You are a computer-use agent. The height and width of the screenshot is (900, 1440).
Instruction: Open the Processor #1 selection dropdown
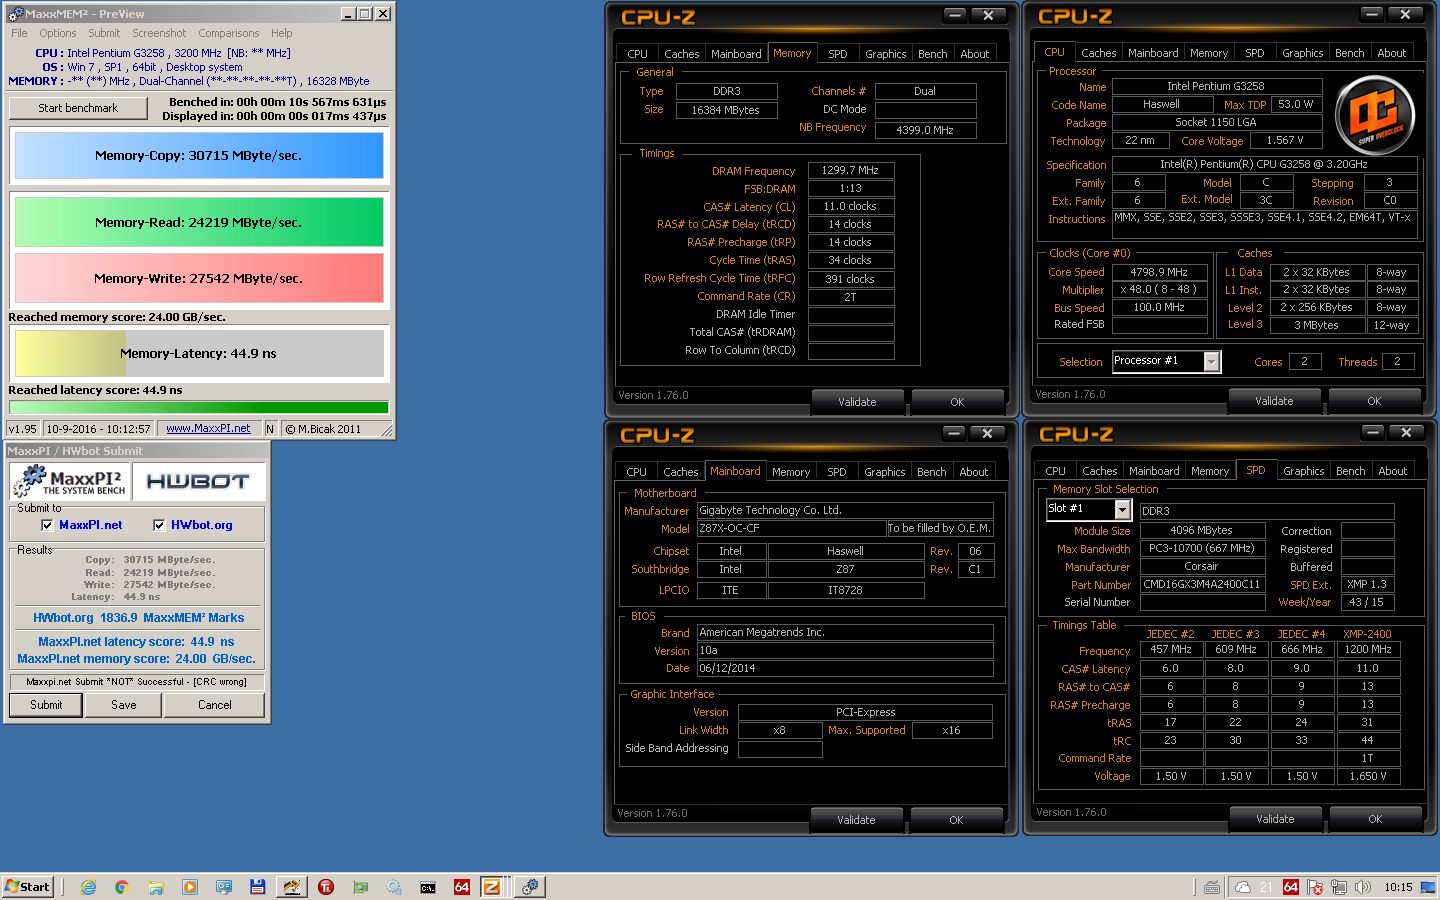pyautogui.click(x=1211, y=362)
